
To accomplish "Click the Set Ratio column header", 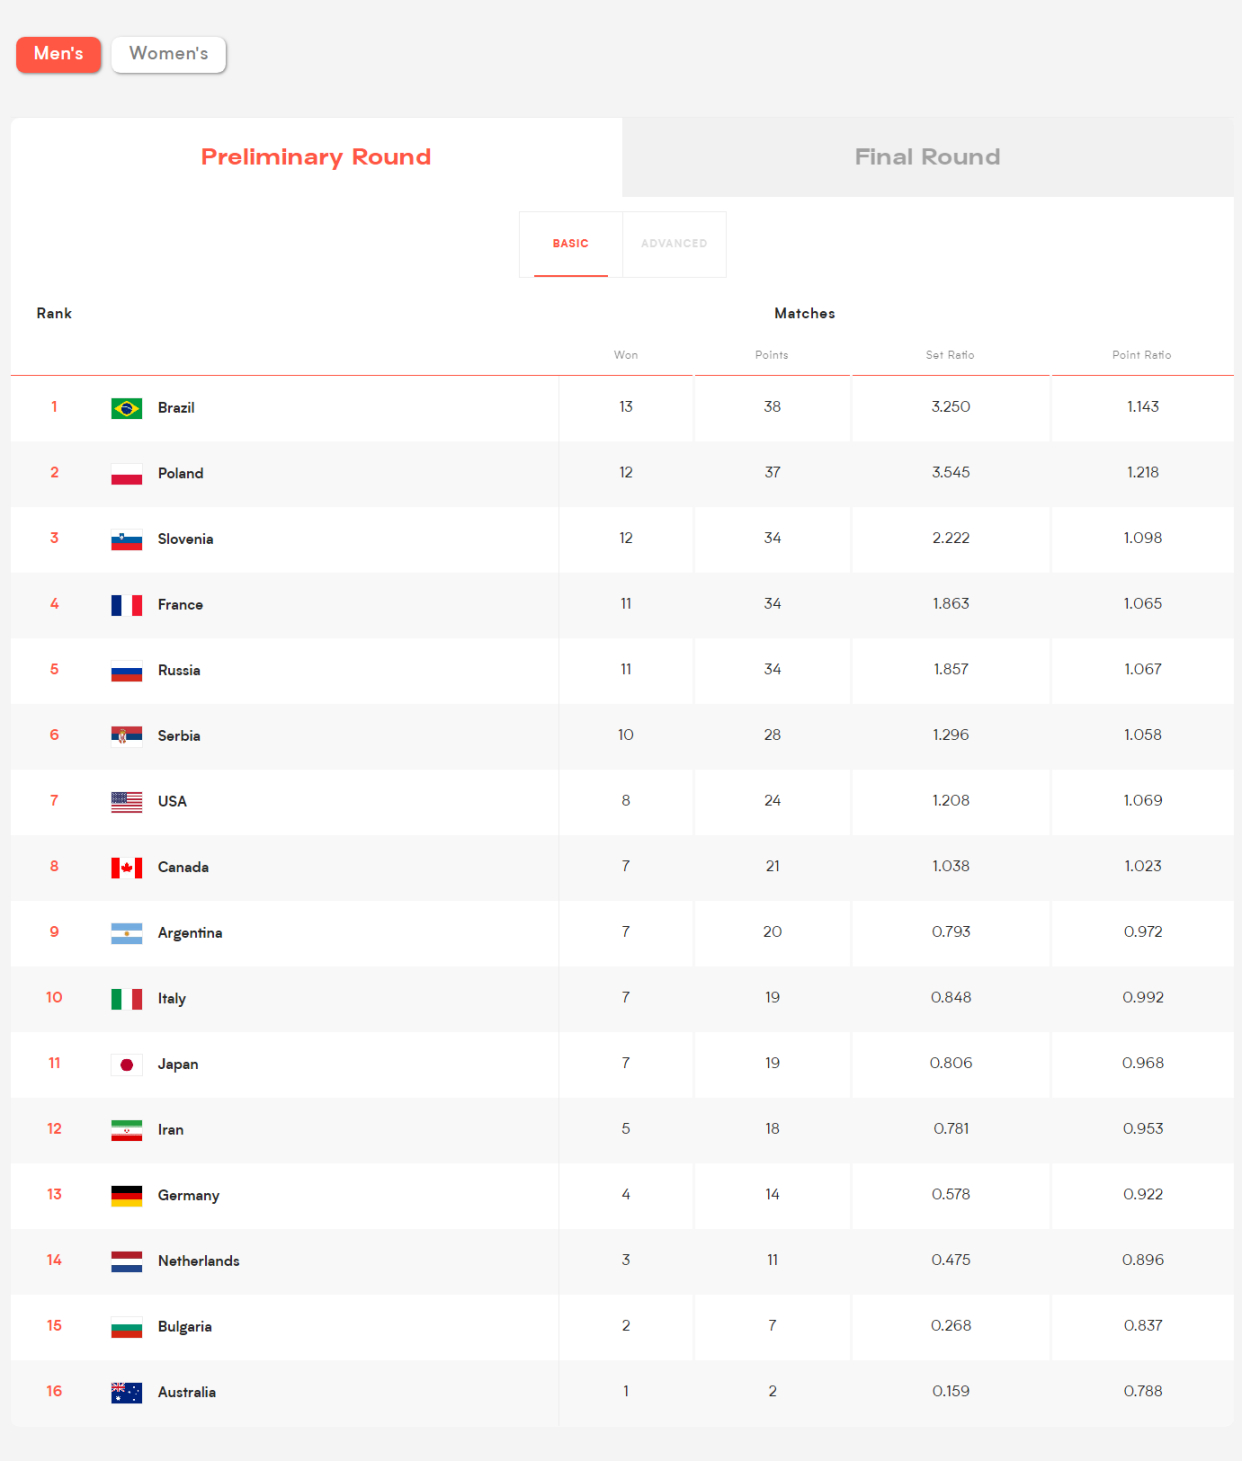I will 949,355.
